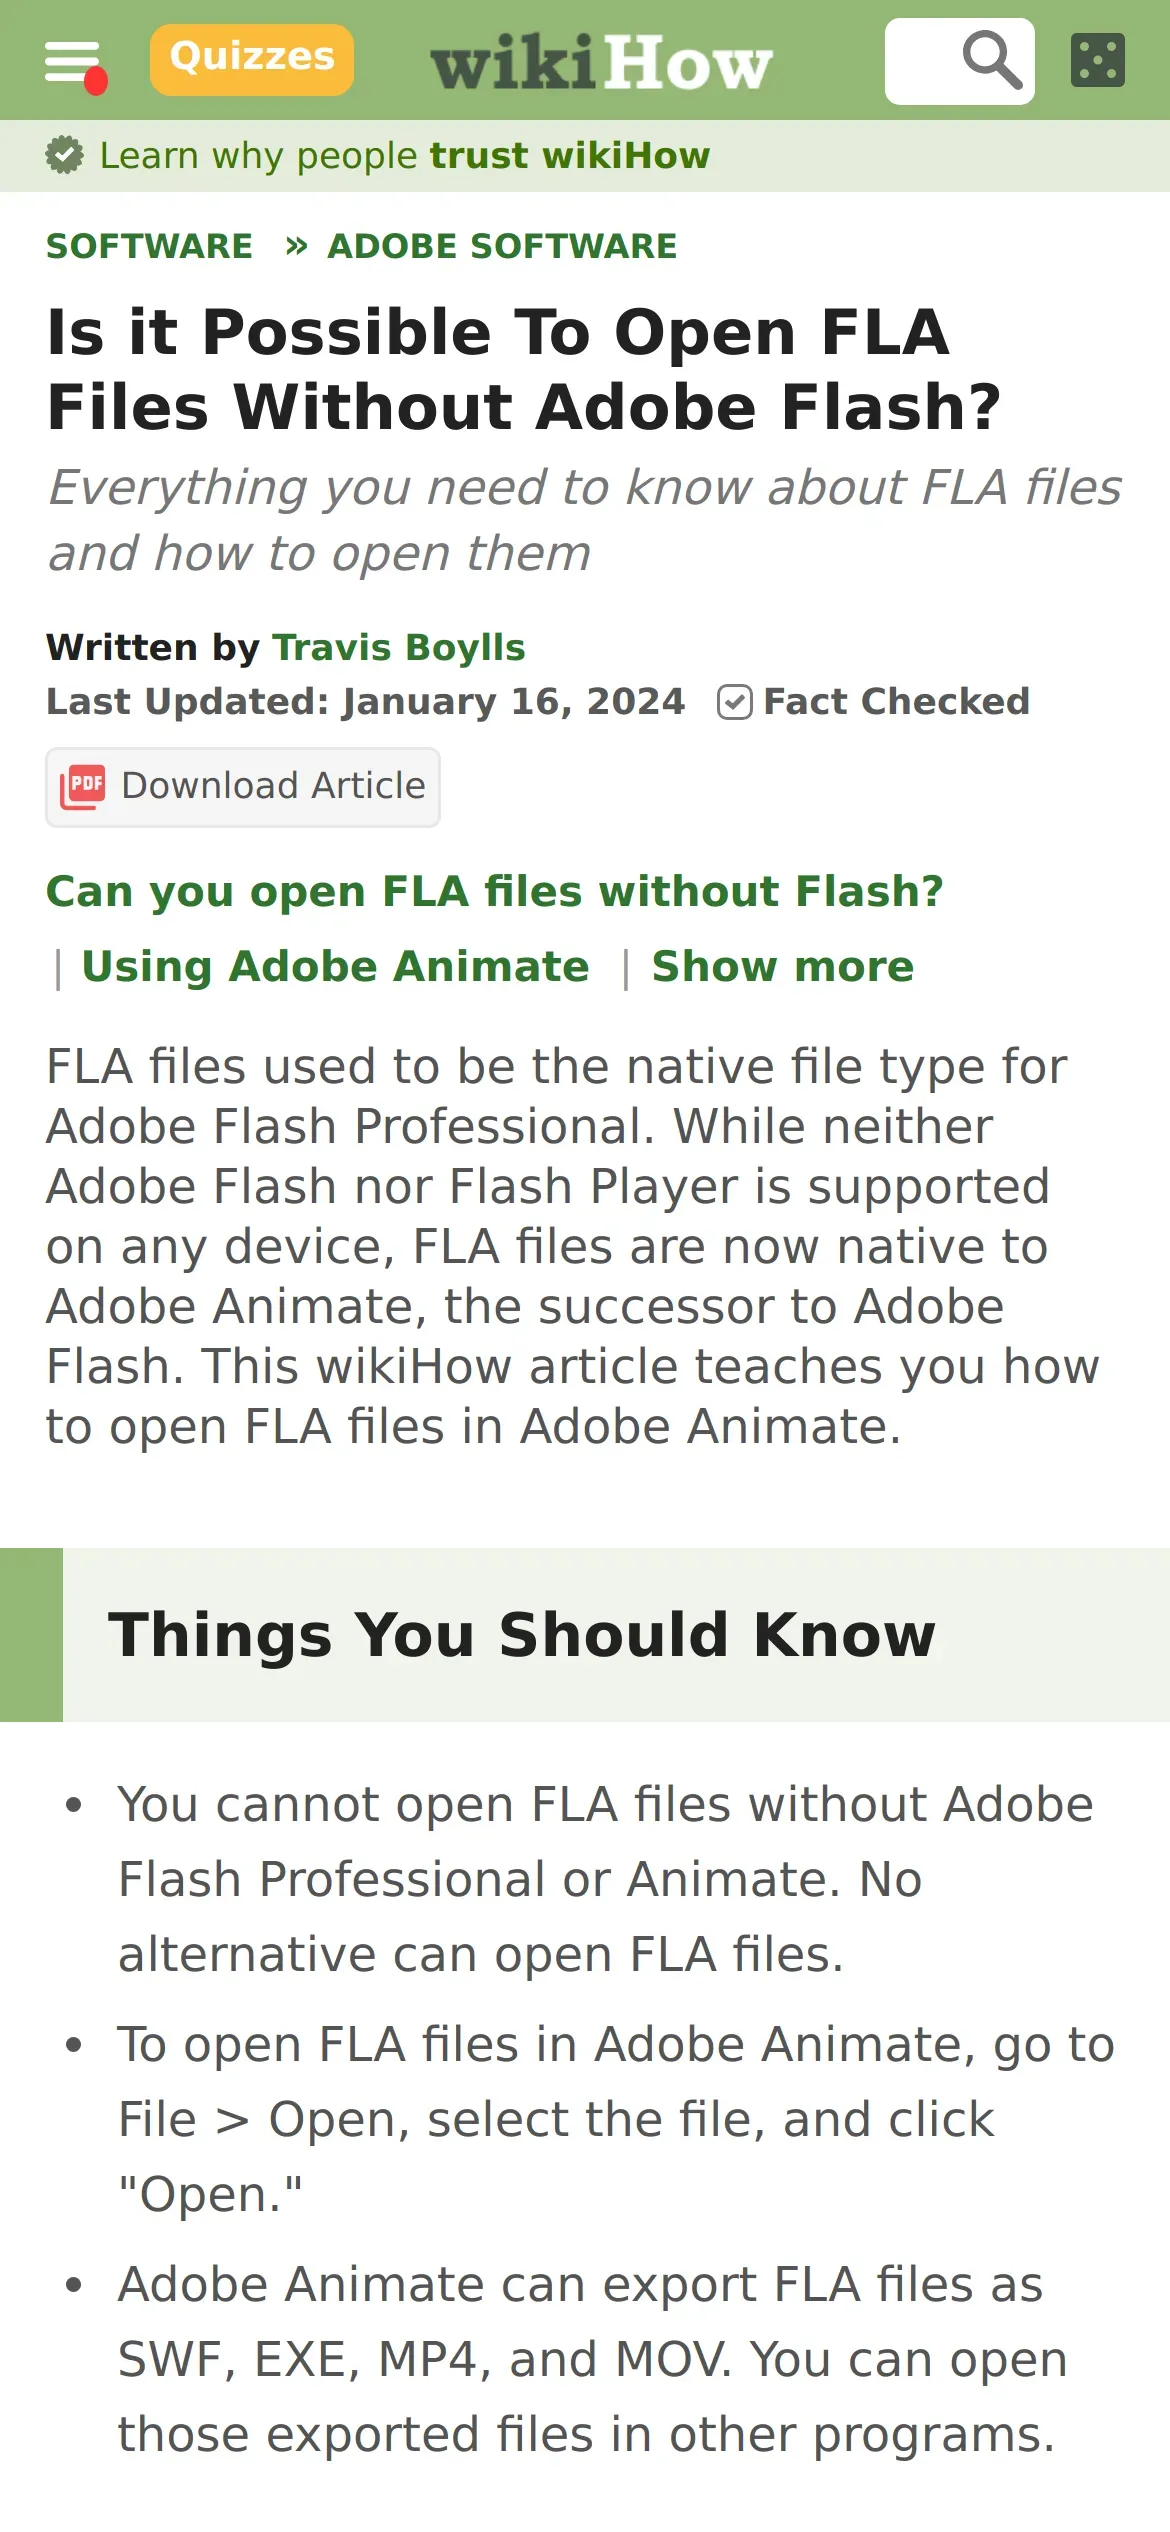Image resolution: width=1170 pixels, height=2532 pixels.
Task: Open the Quizzes page
Action: 251,59
